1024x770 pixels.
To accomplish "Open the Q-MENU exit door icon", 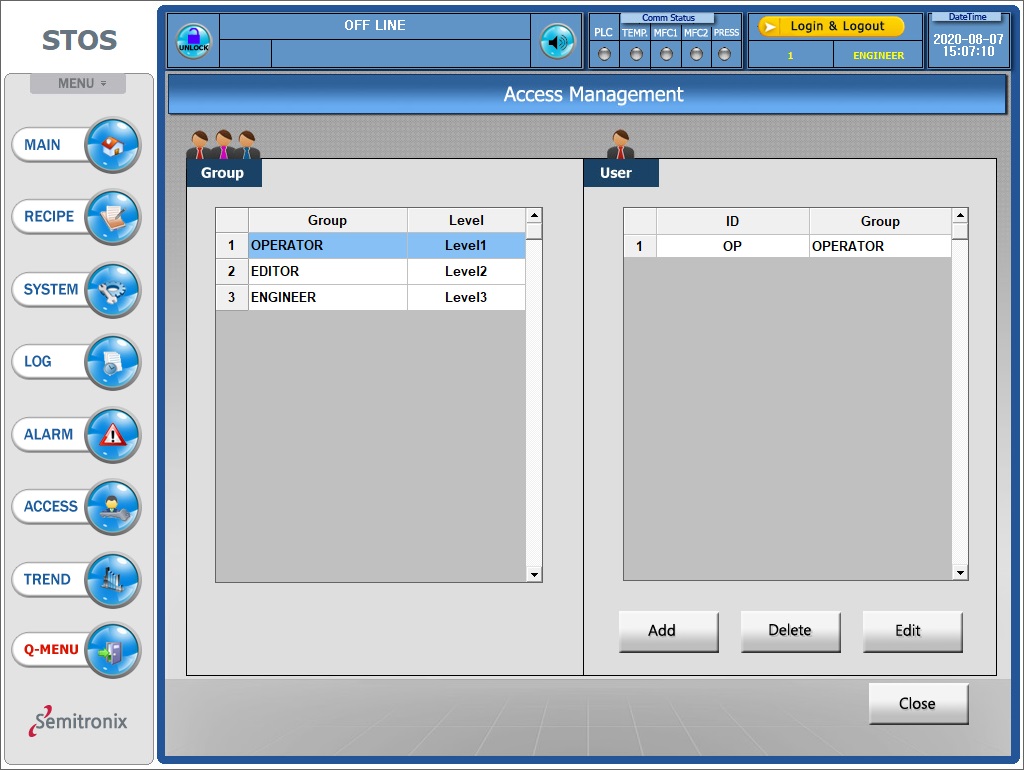I will point(112,650).
